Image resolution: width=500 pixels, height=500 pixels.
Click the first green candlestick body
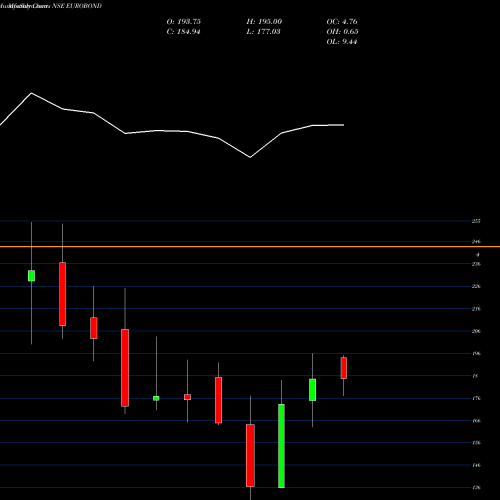click(x=31, y=276)
